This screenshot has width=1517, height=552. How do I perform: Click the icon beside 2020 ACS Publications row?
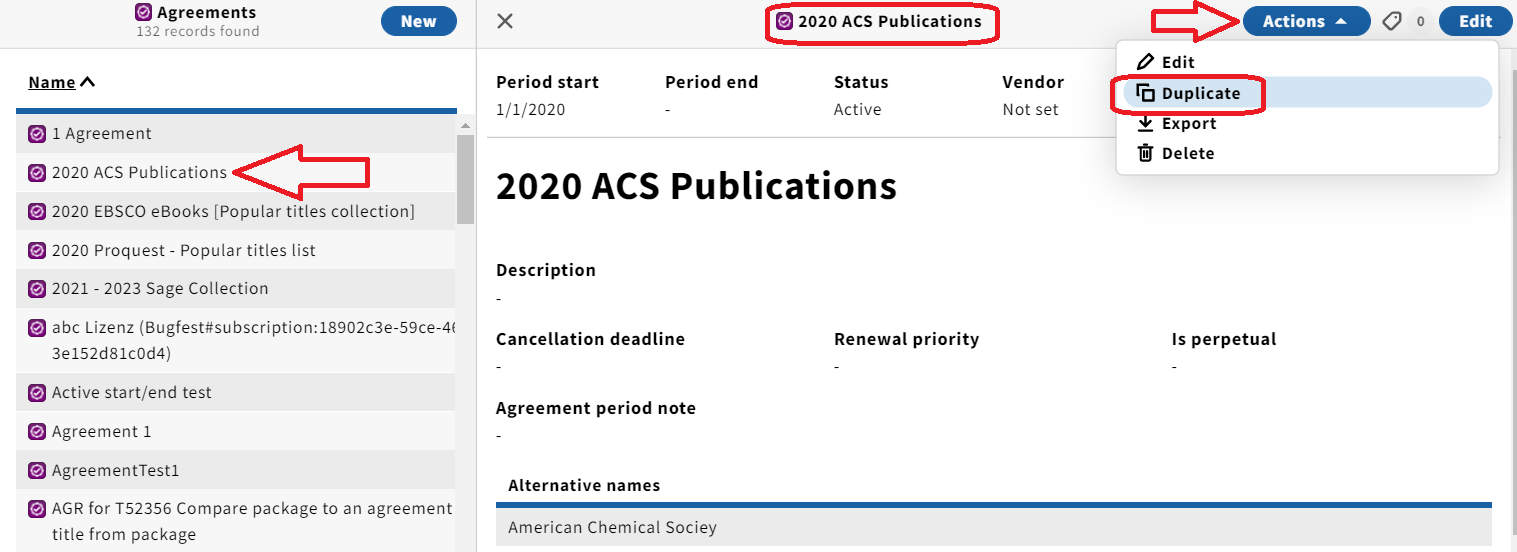click(37, 173)
